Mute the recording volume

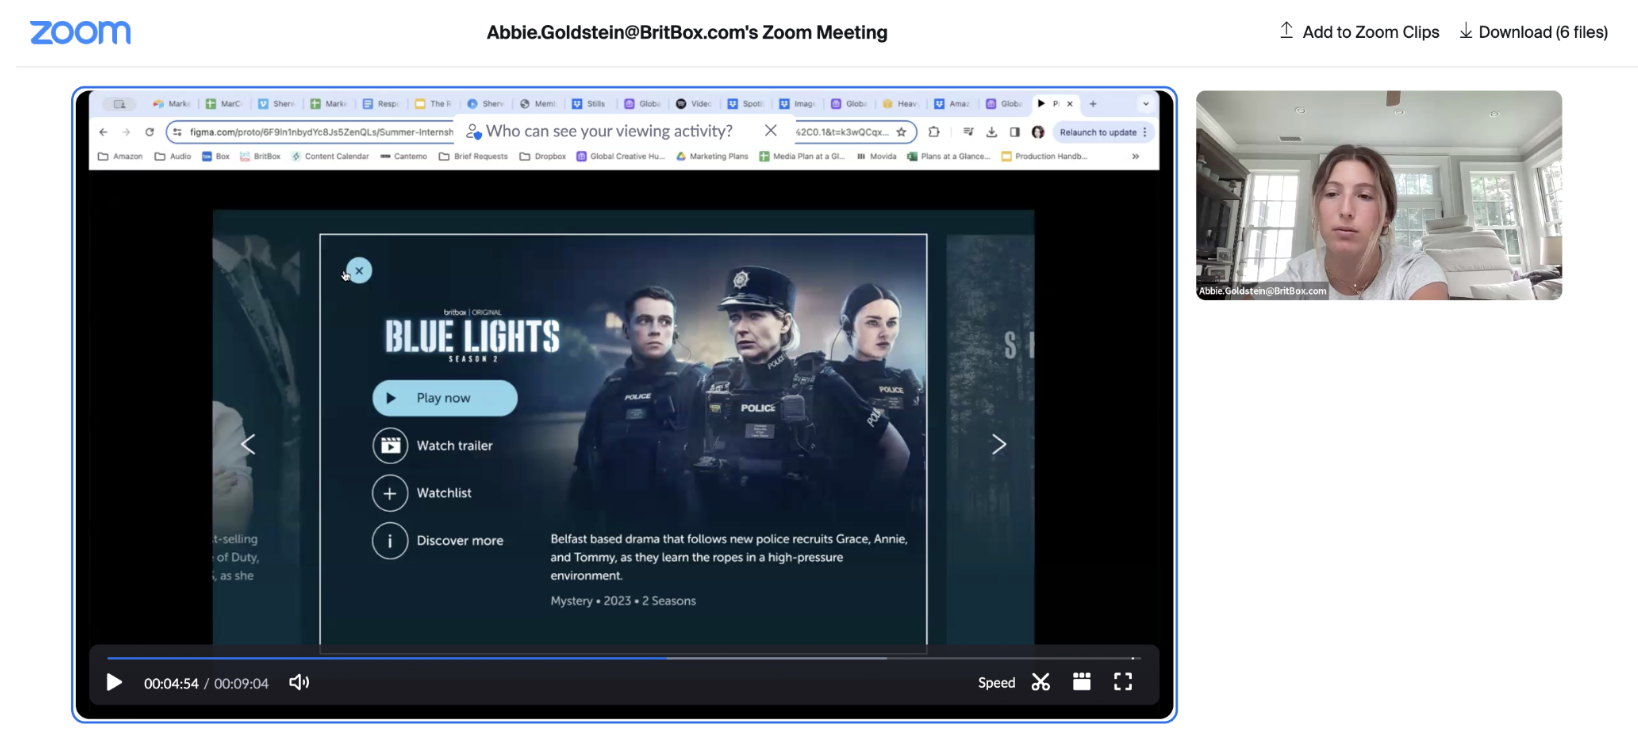click(299, 682)
